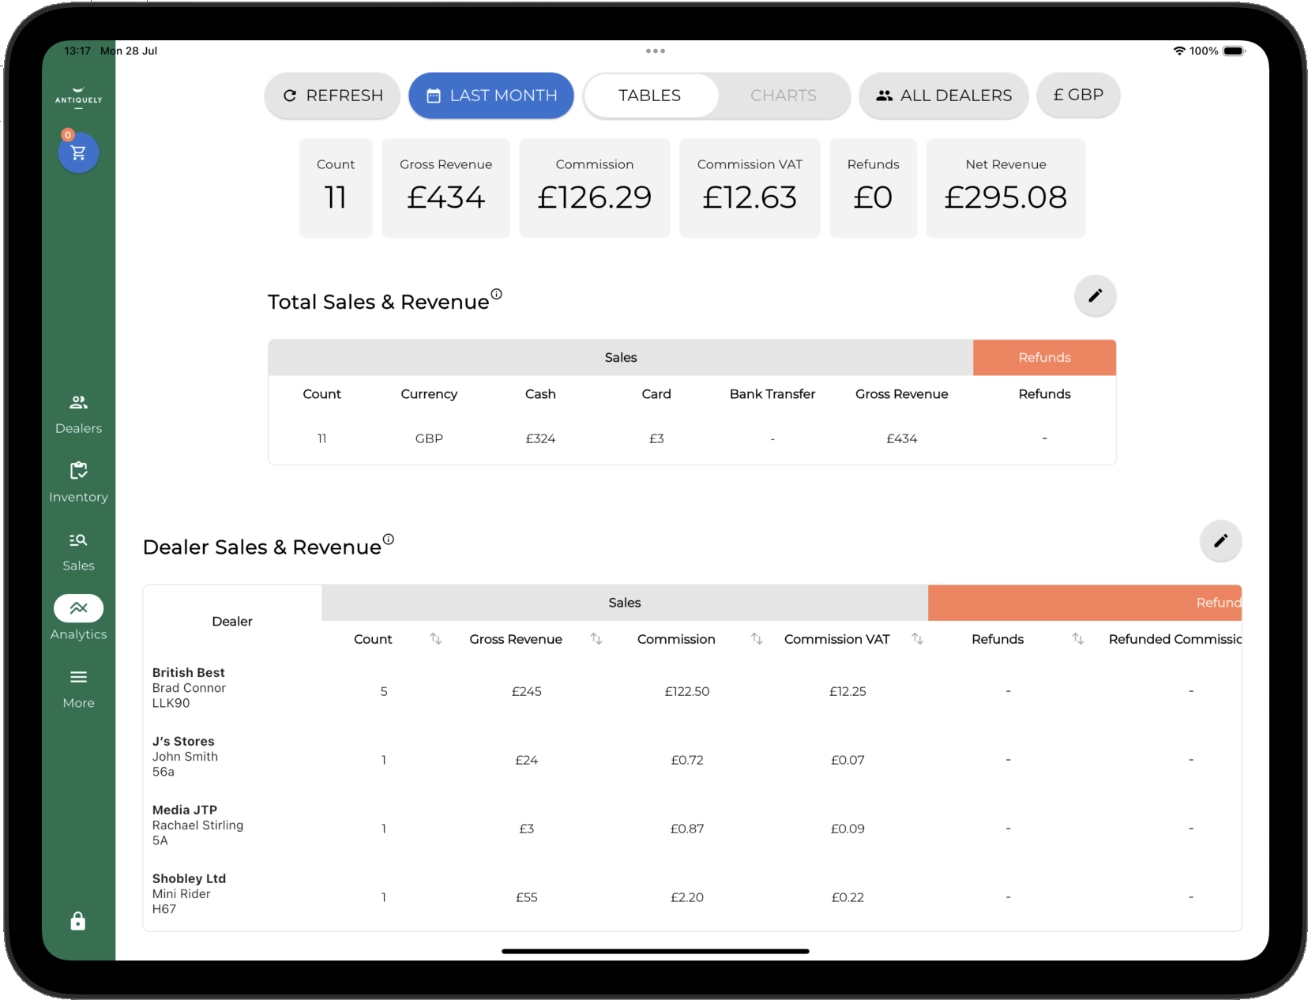Viewport: 1308px width, 1000px height.
Task: Tap the Net Revenue £295.08 card
Action: [x=1005, y=188]
